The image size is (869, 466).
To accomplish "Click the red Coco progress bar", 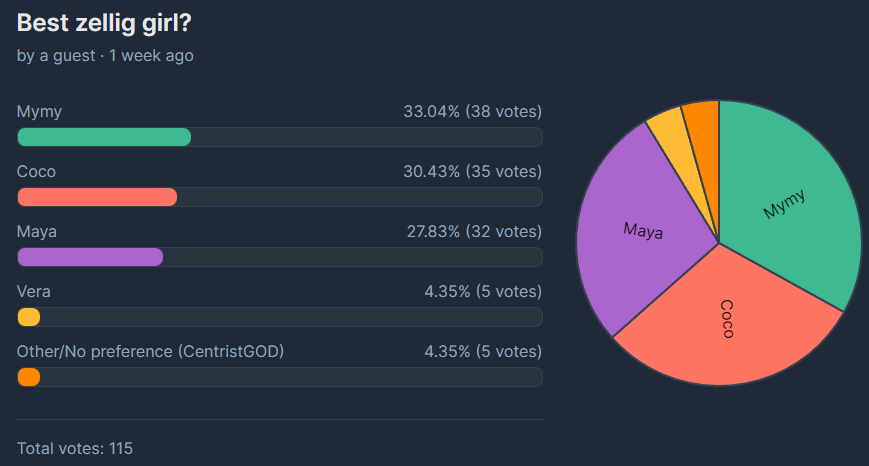I will [97, 197].
